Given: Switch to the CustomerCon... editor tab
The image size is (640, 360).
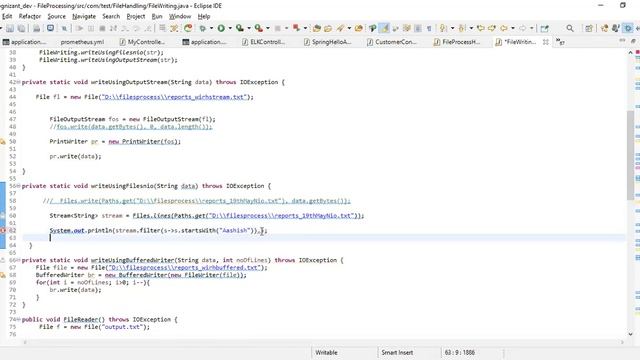Looking at the screenshot, I should (392, 42).
